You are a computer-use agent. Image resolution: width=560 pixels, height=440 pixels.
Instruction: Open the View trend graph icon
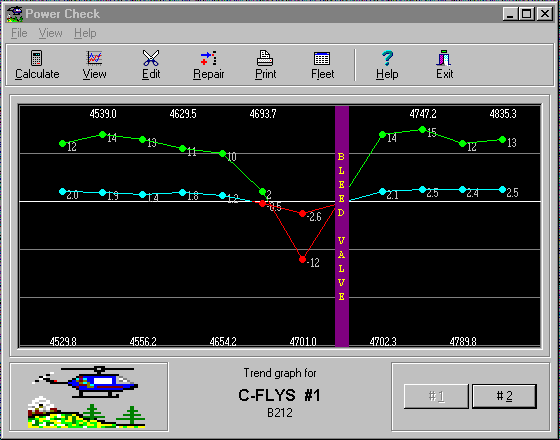click(95, 58)
